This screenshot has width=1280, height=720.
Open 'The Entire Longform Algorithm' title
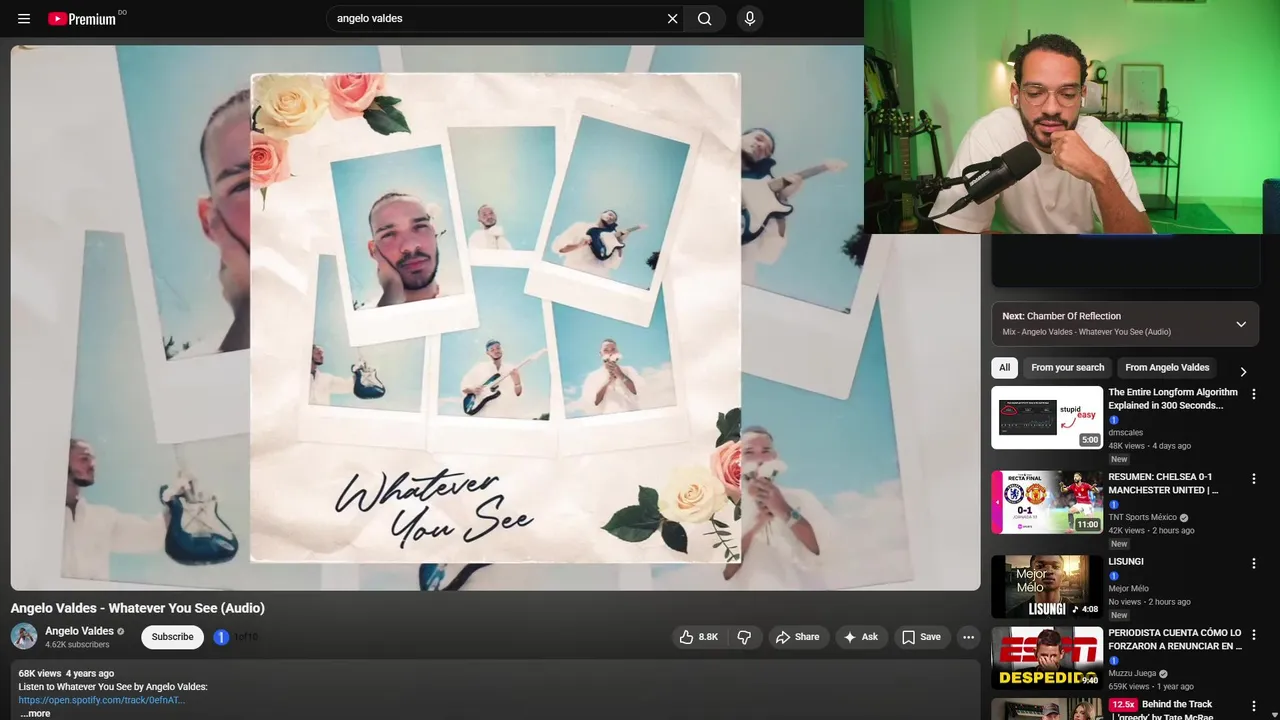coord(1173,399)
